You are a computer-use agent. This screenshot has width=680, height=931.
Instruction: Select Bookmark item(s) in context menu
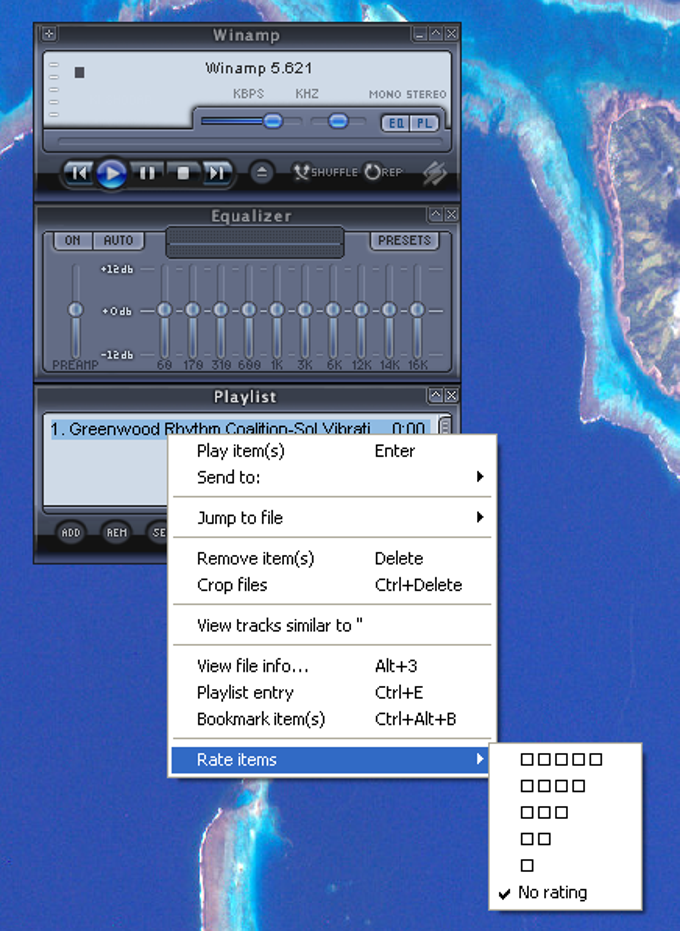tap(333, 719)
